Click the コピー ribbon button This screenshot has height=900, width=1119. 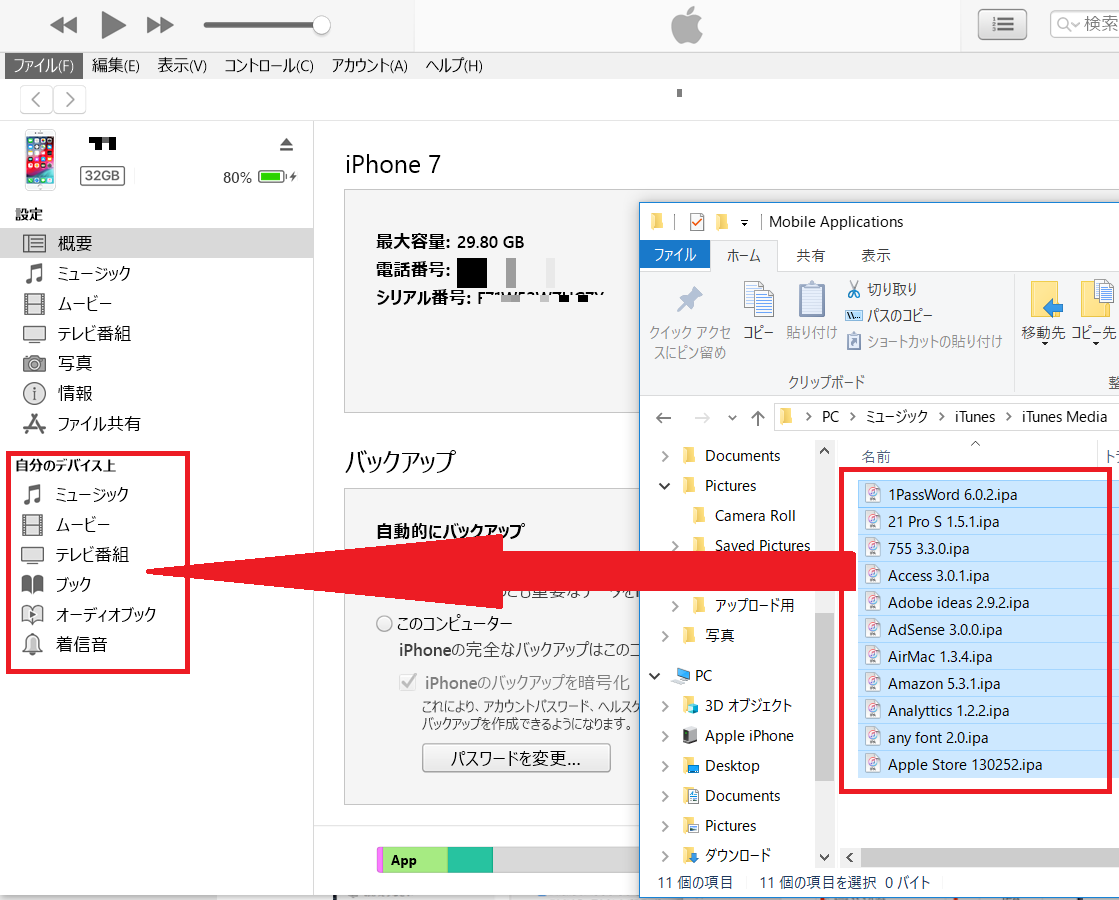click(x=758, y=310)
